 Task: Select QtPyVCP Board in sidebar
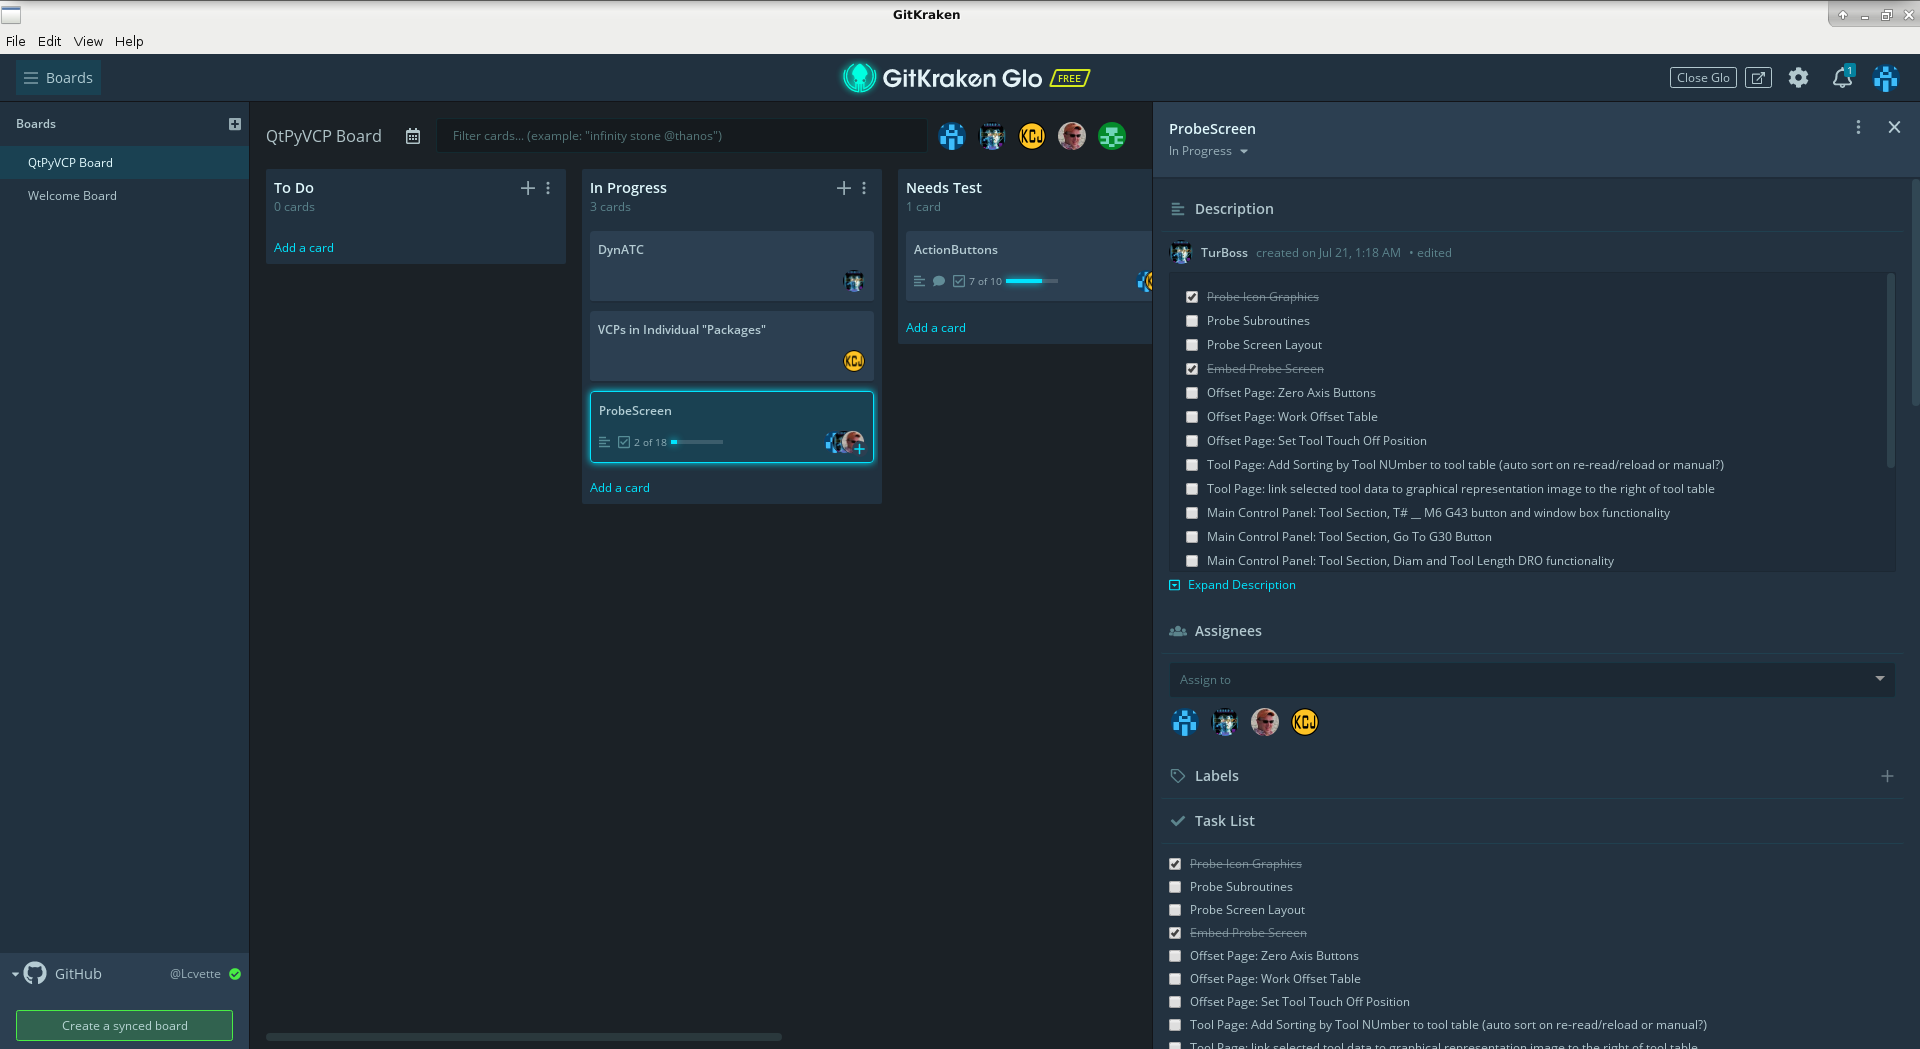124,163
